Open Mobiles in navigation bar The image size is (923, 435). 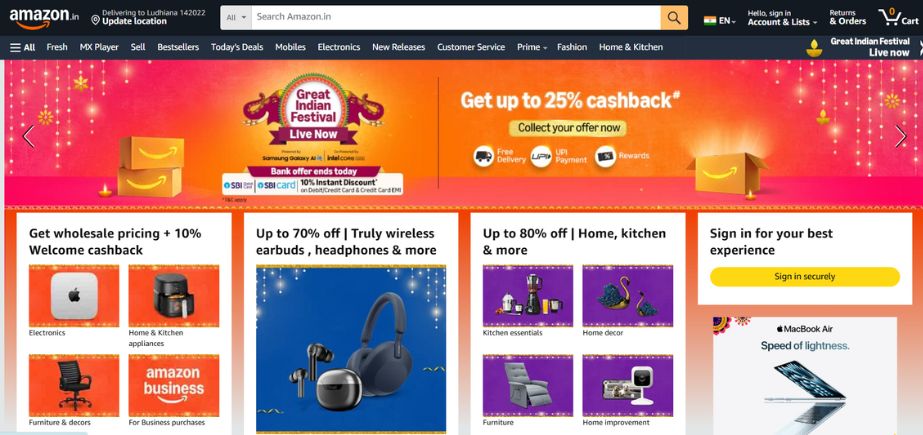coord(290,47)
